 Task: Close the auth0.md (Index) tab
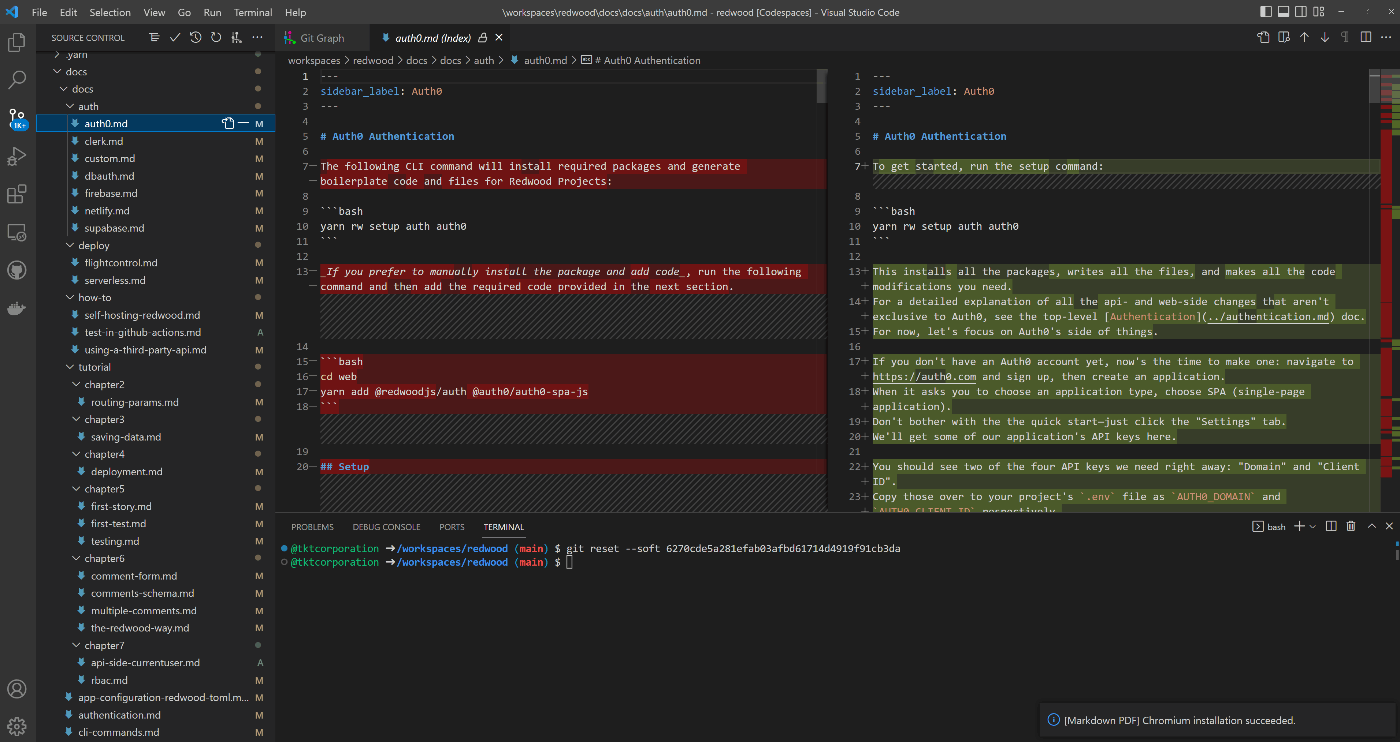click(501, 38)
